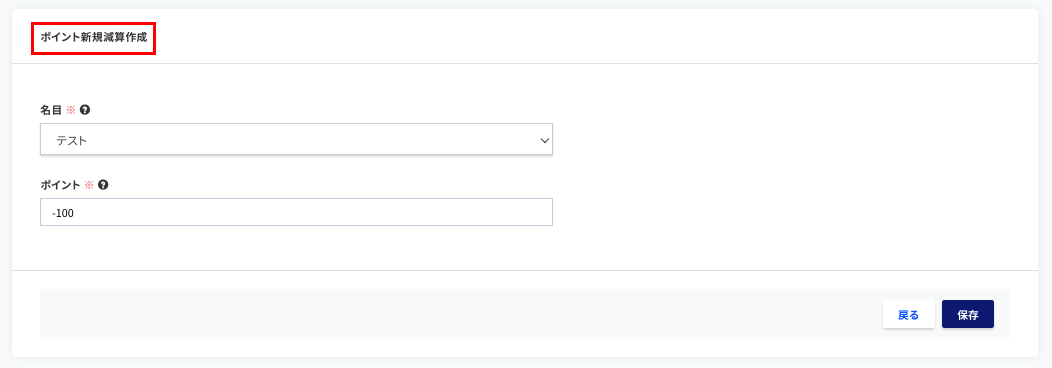Go back using the 戻る button
Screen dimensions: 1052x368
908,314
